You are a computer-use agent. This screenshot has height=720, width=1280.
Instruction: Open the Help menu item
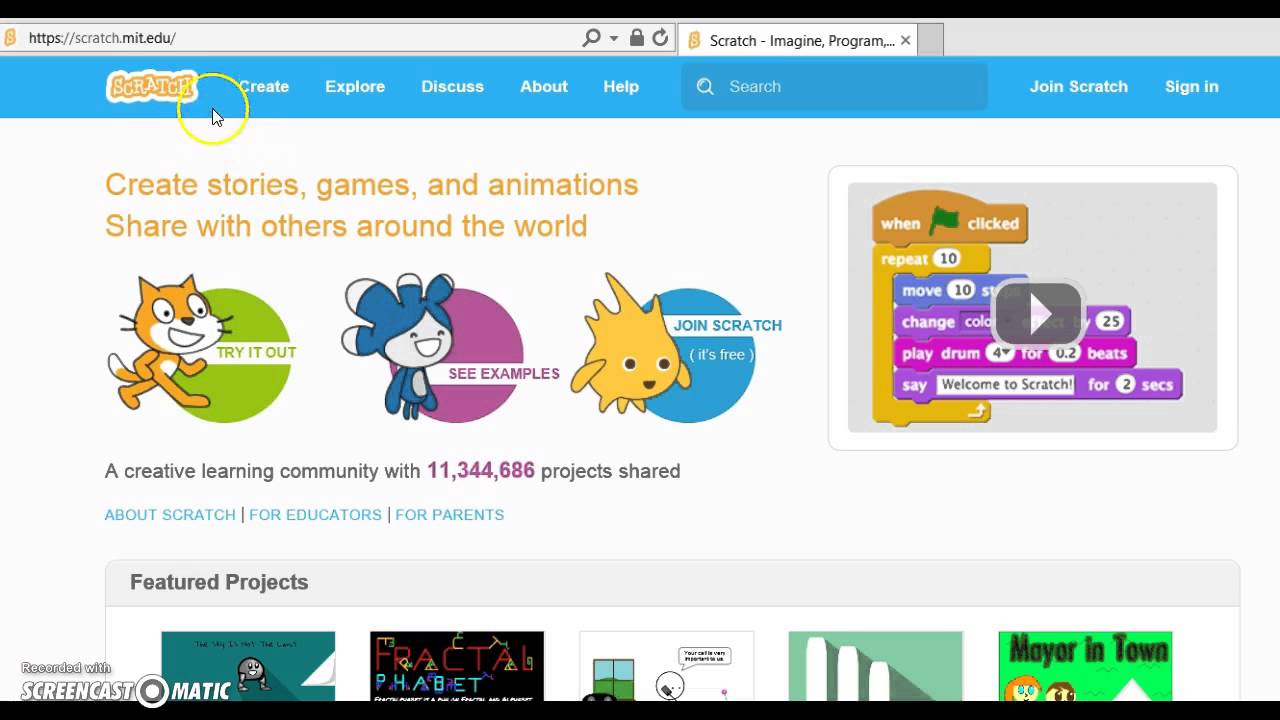coord(621,87)
